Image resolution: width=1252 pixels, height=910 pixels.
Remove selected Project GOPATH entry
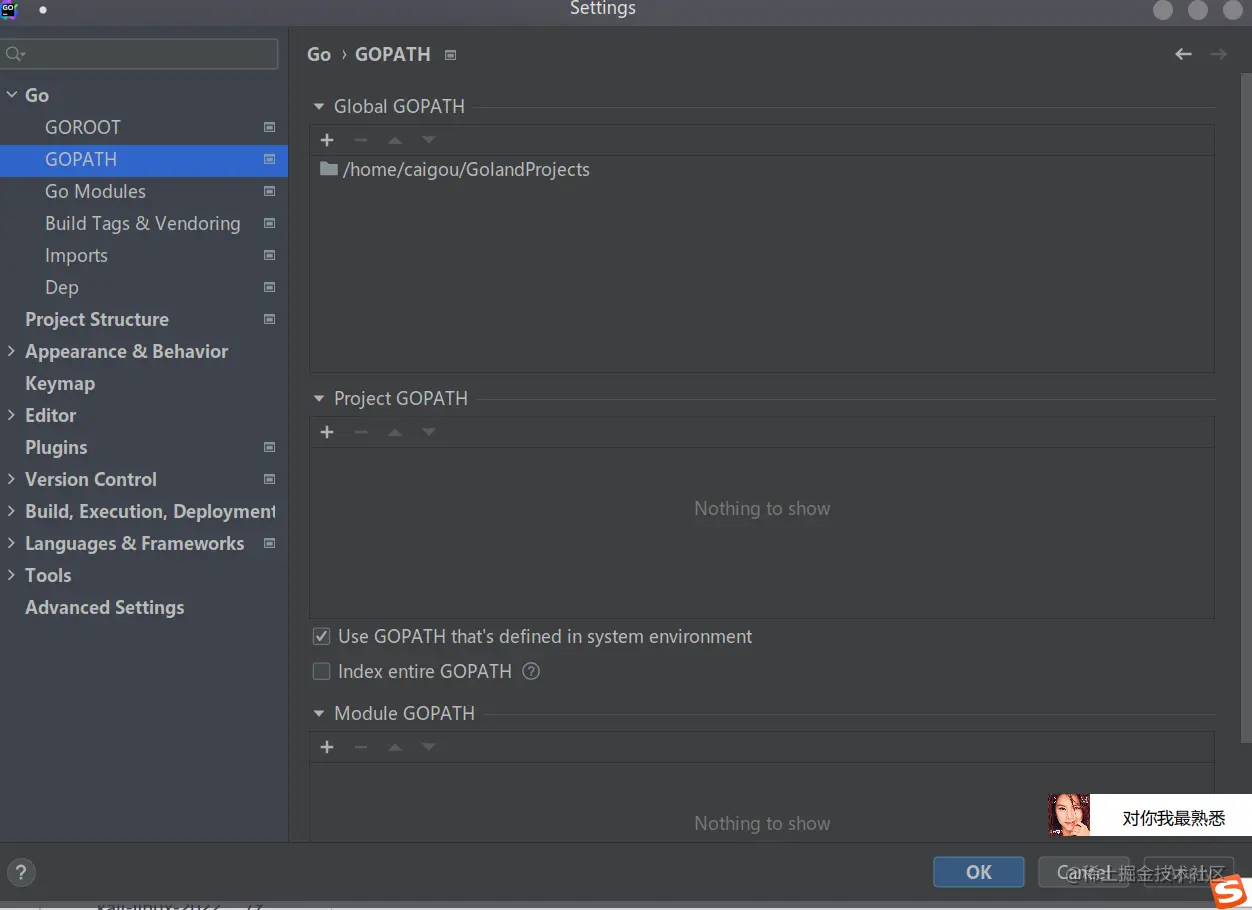(361, 432)
